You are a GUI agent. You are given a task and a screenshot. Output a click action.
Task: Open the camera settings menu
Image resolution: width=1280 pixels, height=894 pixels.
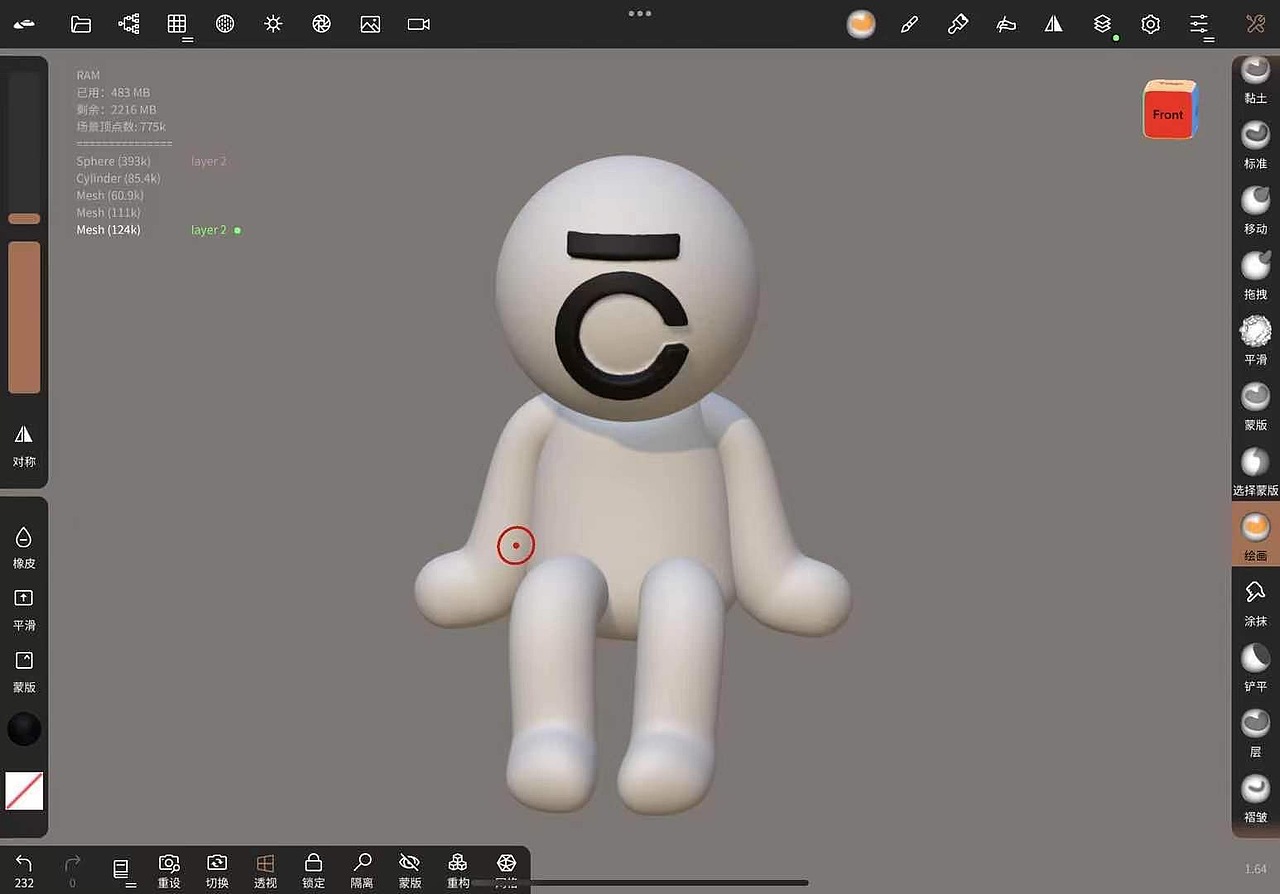pos(419,24)
